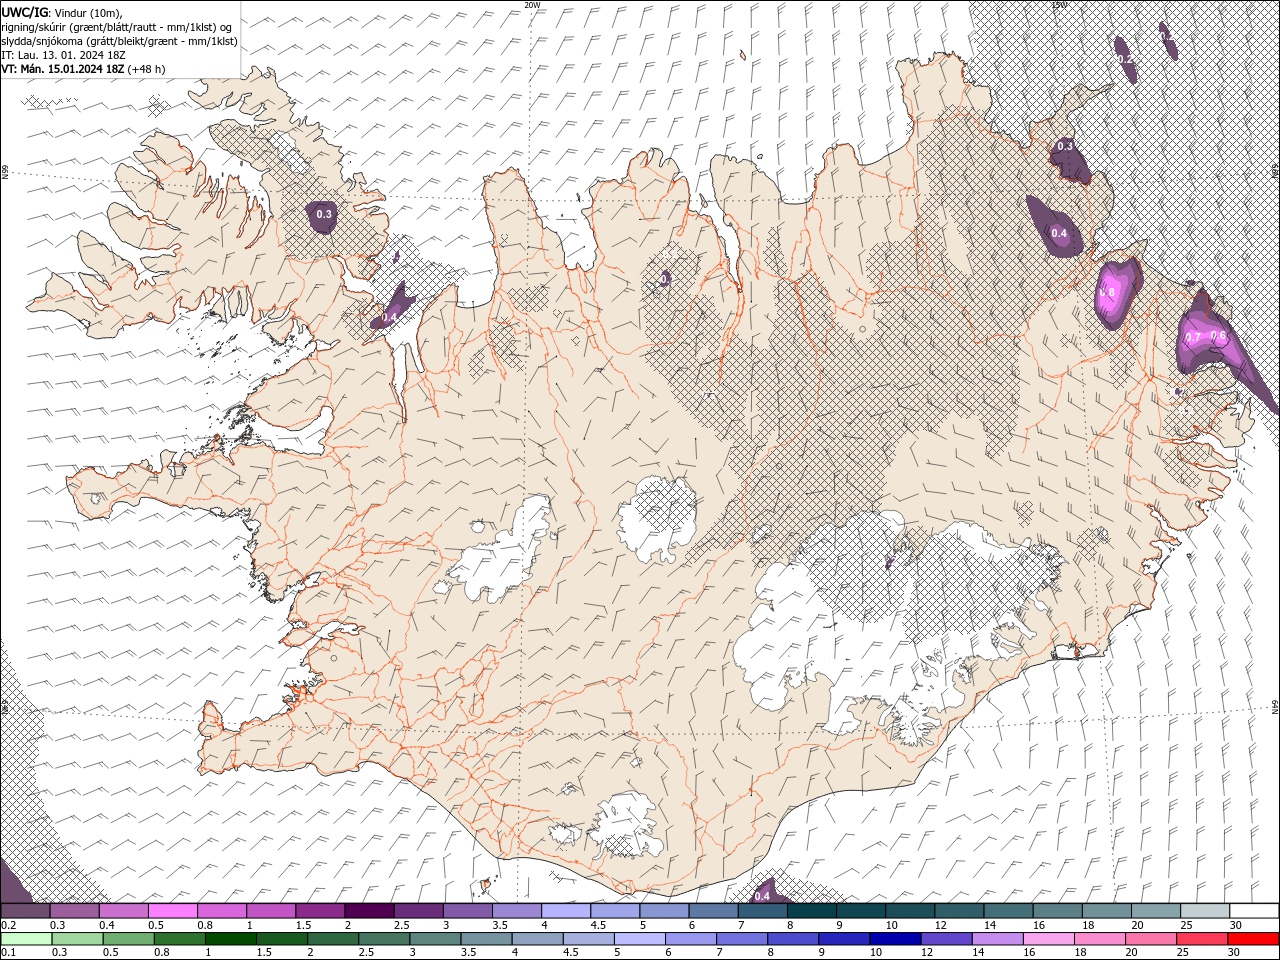Select upper legend swatch between 25 and 30
Image resolution: width=1280 pixels, height=960 pixels.
[x=1203, y=910]
